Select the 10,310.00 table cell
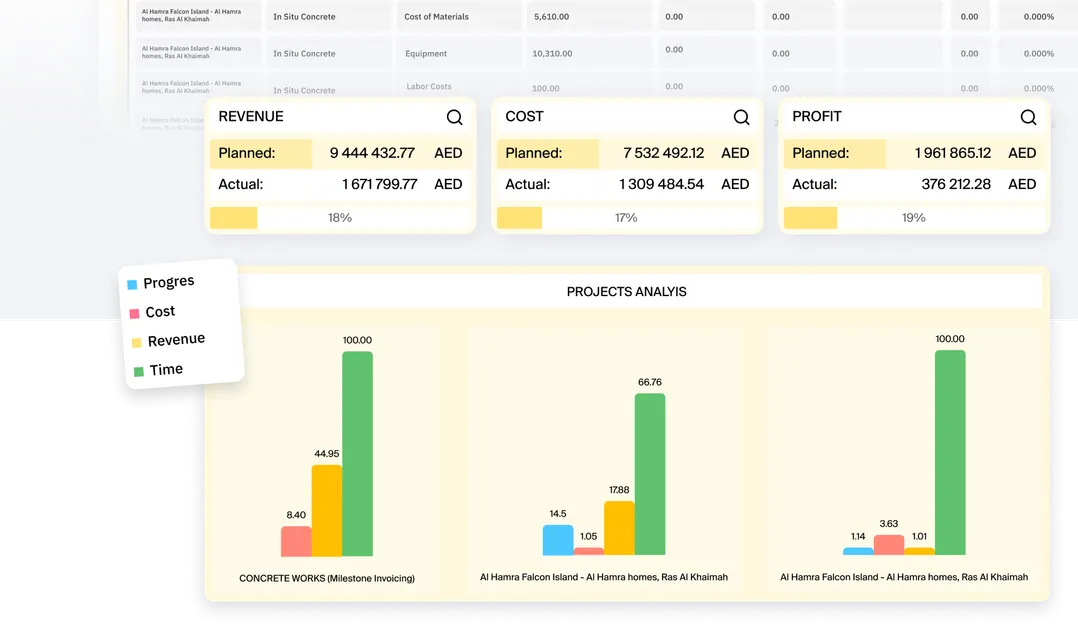The width and height of the screenshot is (1078, 634). (x=588, y=53)
